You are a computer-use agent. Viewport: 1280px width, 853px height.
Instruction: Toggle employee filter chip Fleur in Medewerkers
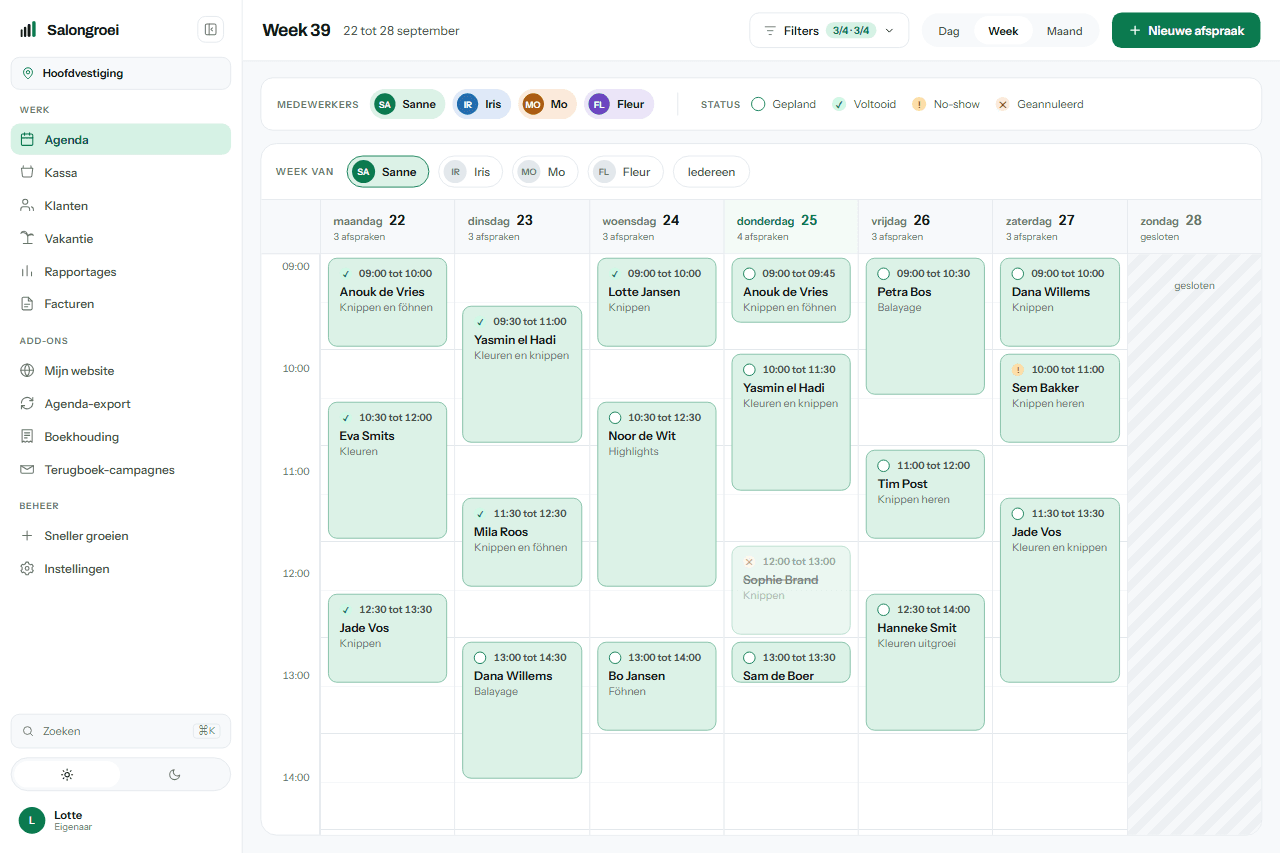pos(619,104)
